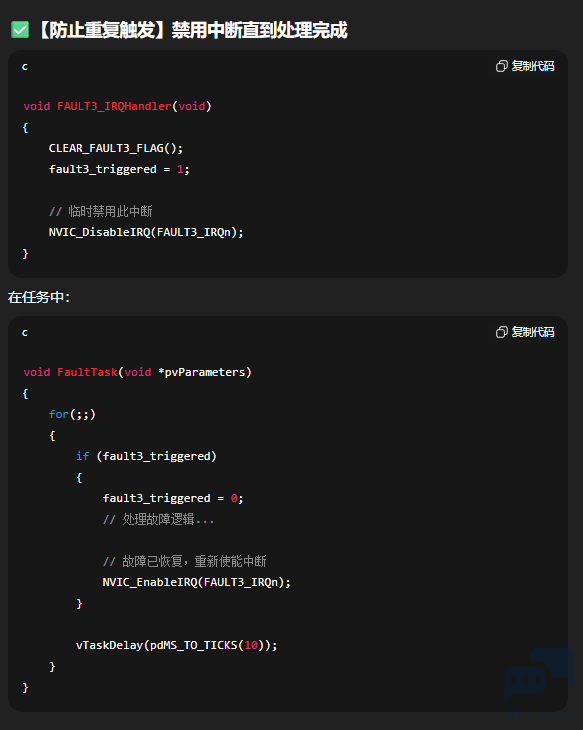Click 复制代码 label of the second code block
Image resolution: width=583 pixels, height=730 pixels.
(533, 332)
